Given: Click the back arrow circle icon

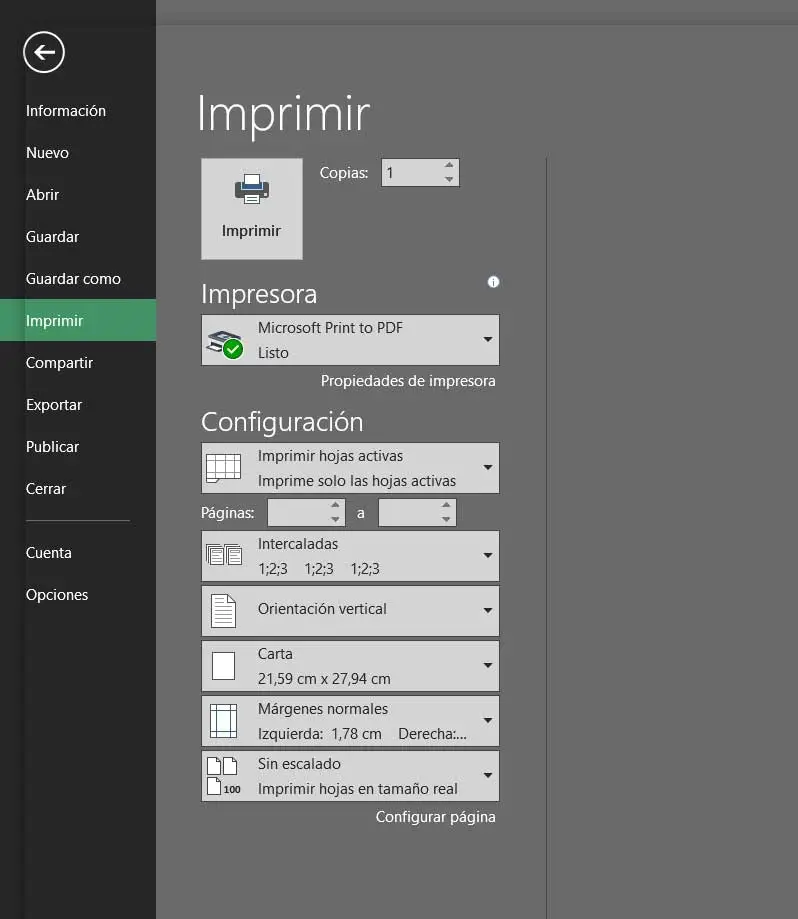Looking at the screenshot, I should point(44,52).
